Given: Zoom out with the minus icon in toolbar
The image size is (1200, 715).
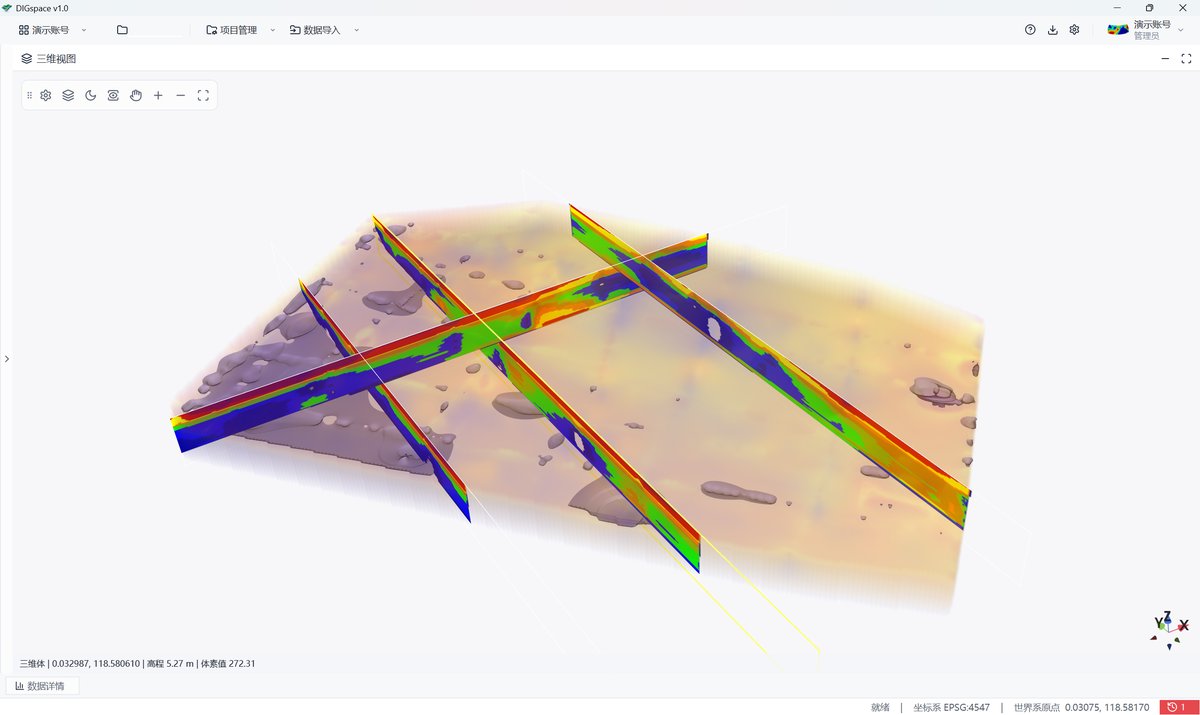Looking at the screenshot, I should 181,95.
